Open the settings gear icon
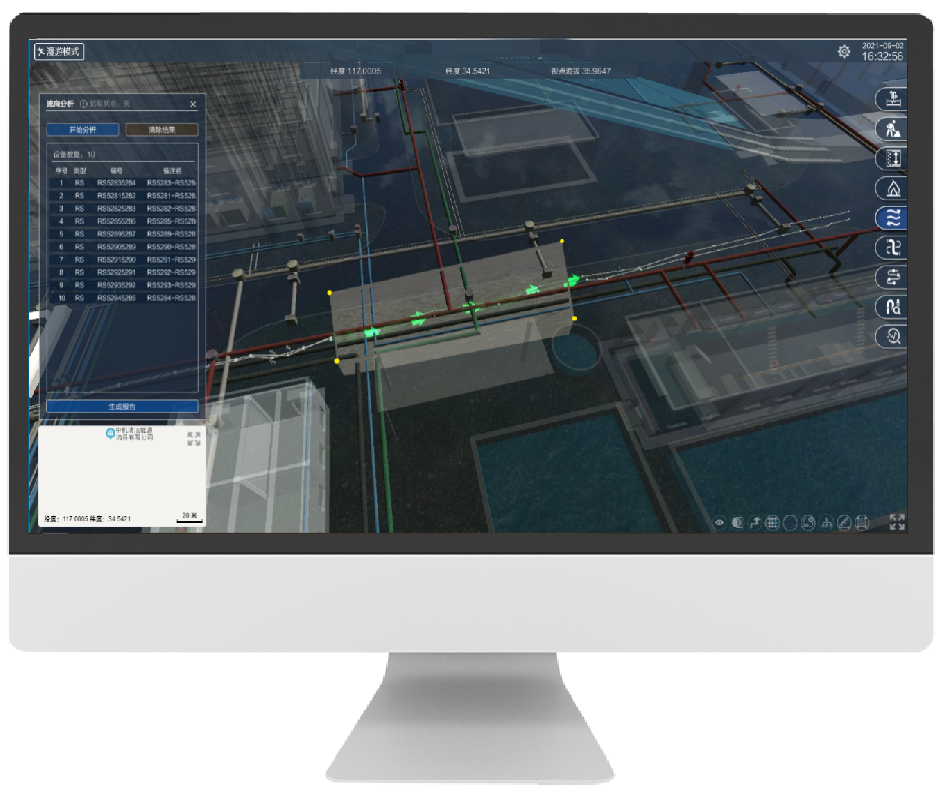This screenshot has height=805, width=946. pyautogui.click(x=844, y=52)
